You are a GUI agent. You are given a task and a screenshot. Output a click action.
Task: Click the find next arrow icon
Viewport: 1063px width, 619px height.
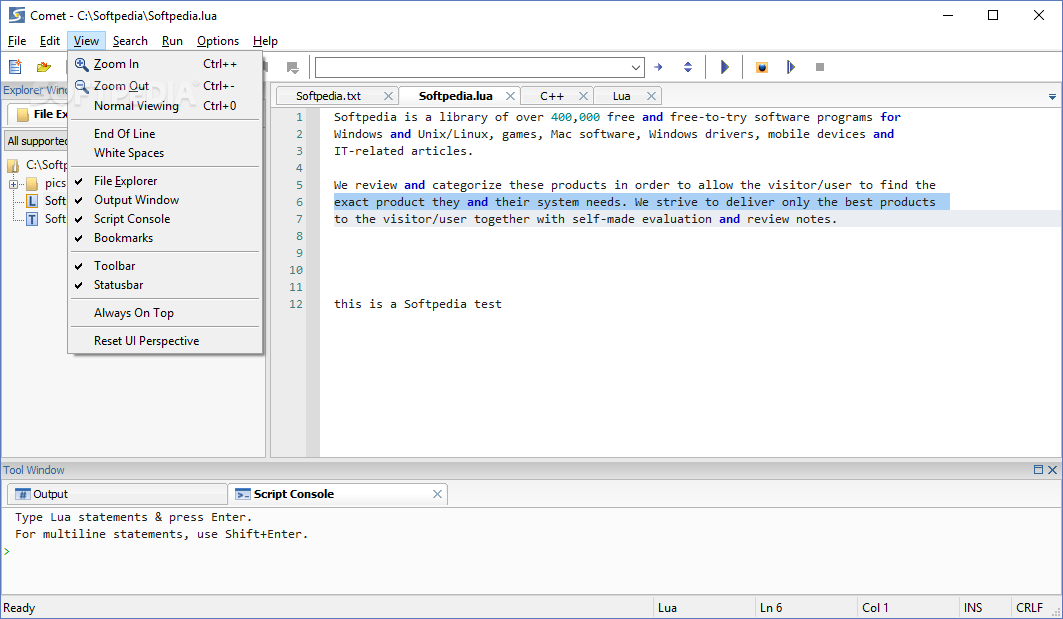click(658, 67)
